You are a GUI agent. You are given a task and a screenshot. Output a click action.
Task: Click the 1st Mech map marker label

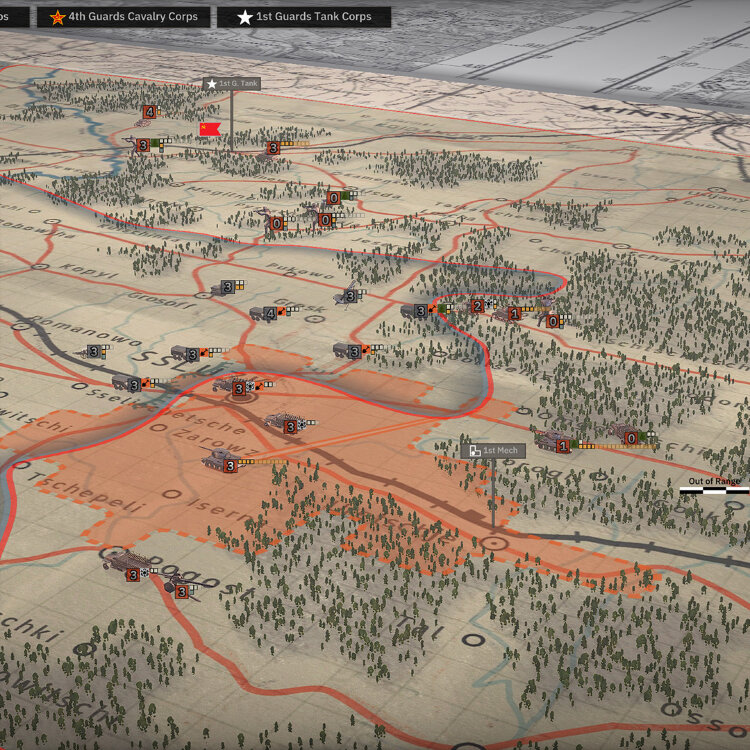click(493, 451)
